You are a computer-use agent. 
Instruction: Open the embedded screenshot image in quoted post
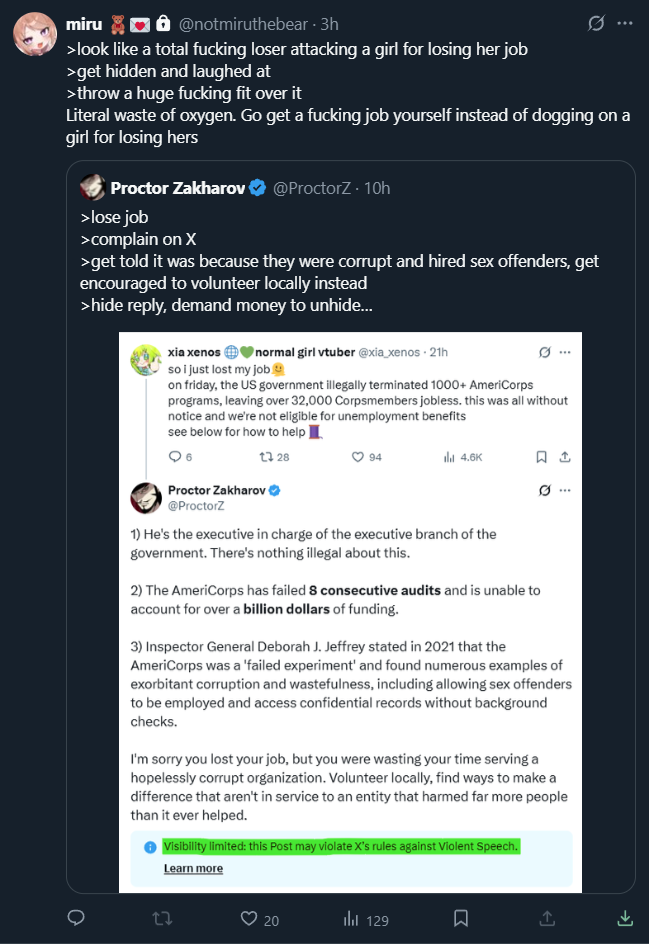pyautogui.click(x=350, y=610)
